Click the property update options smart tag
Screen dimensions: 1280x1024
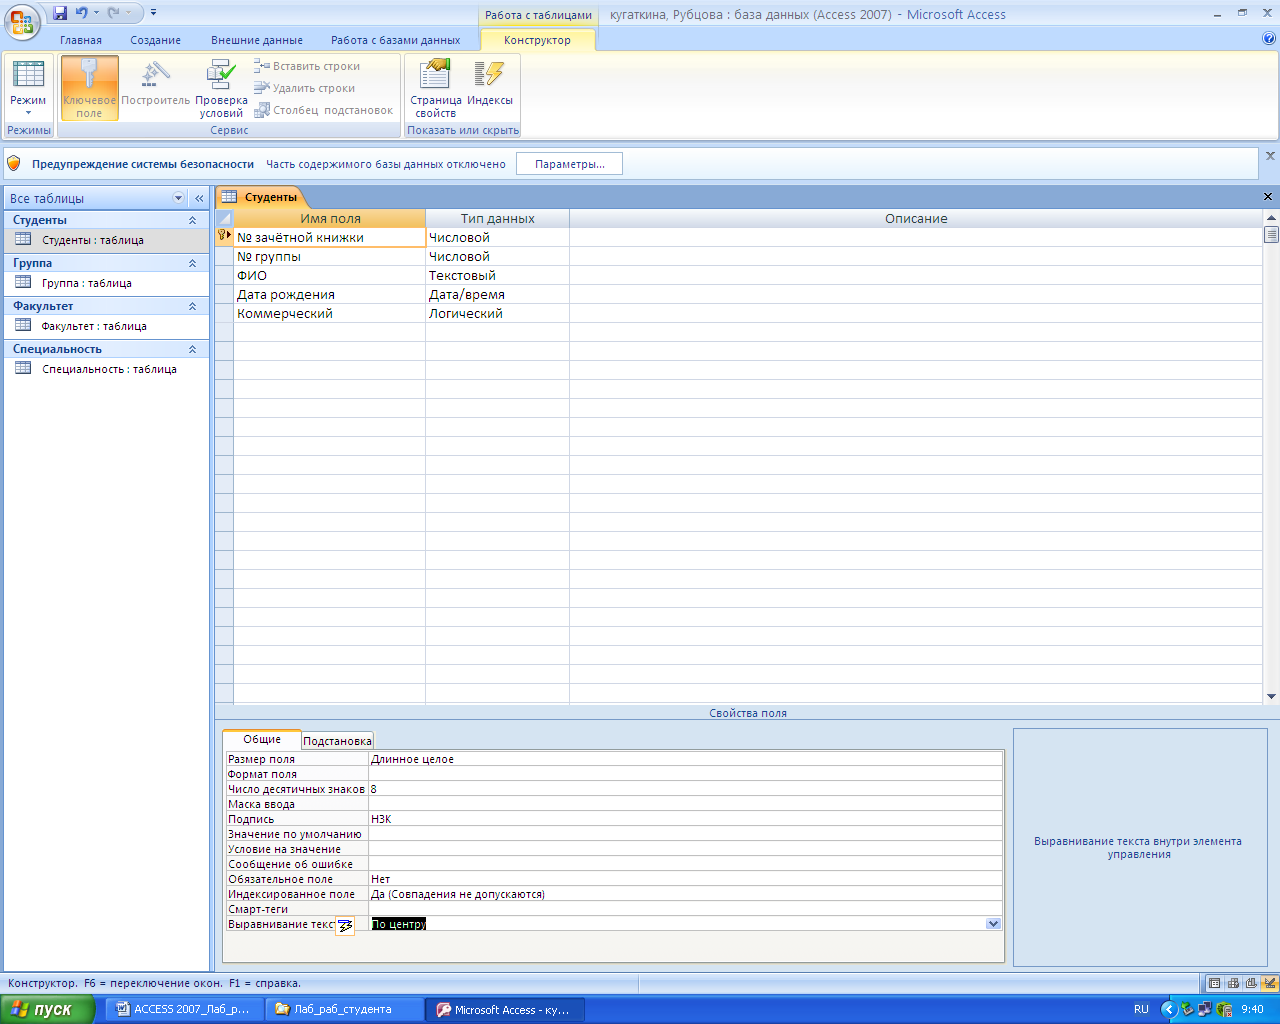click(345, 926)
